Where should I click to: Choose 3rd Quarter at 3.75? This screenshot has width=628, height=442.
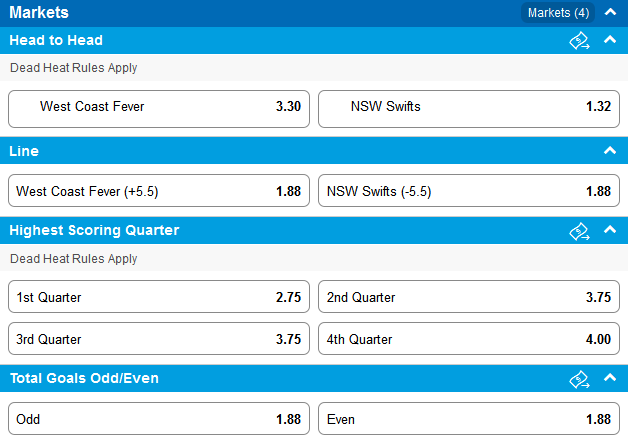pyautogui.click(x=159, y=339)
